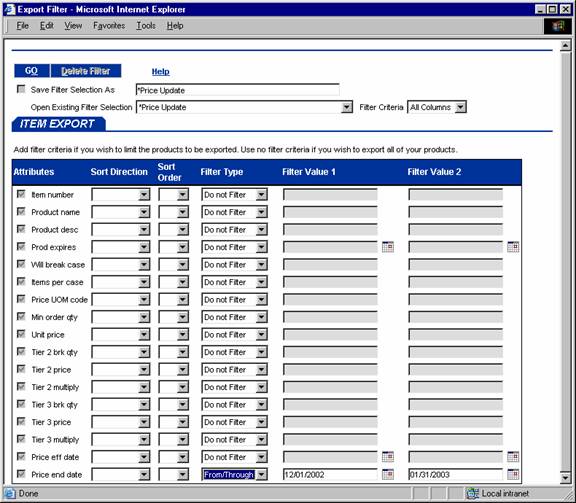The width and height of the screenshot is (576, 503).
Task: Toggle Save Filter Selection As checkbox
Action: (x=21, y=89)
